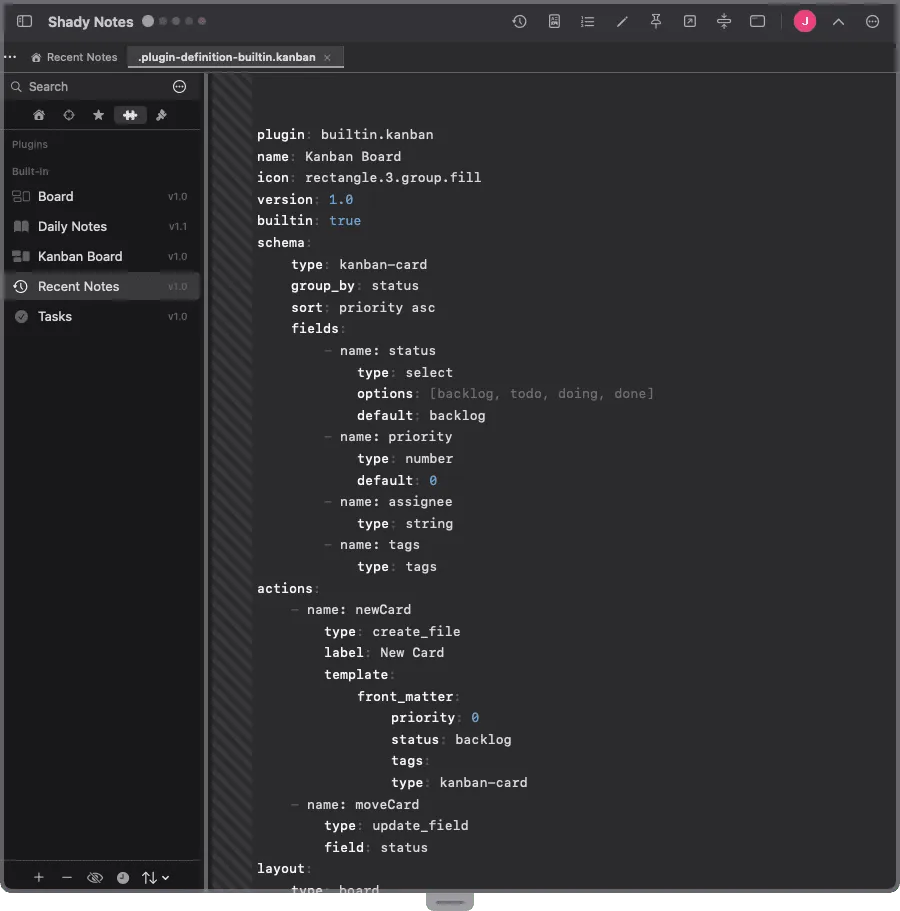
Task: Open favorites star icon in sidebar
Action: 99,115
